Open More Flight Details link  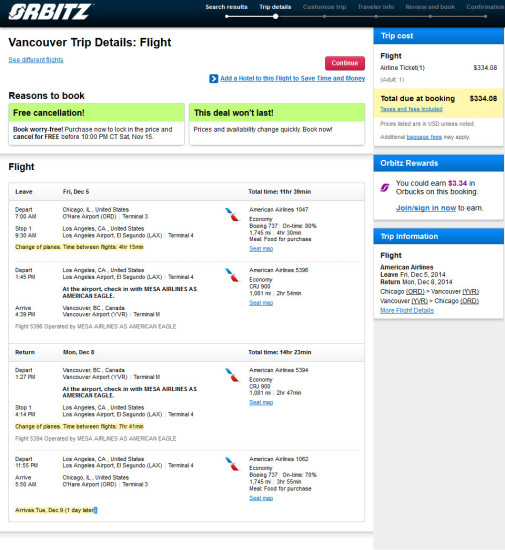[407, 310]
